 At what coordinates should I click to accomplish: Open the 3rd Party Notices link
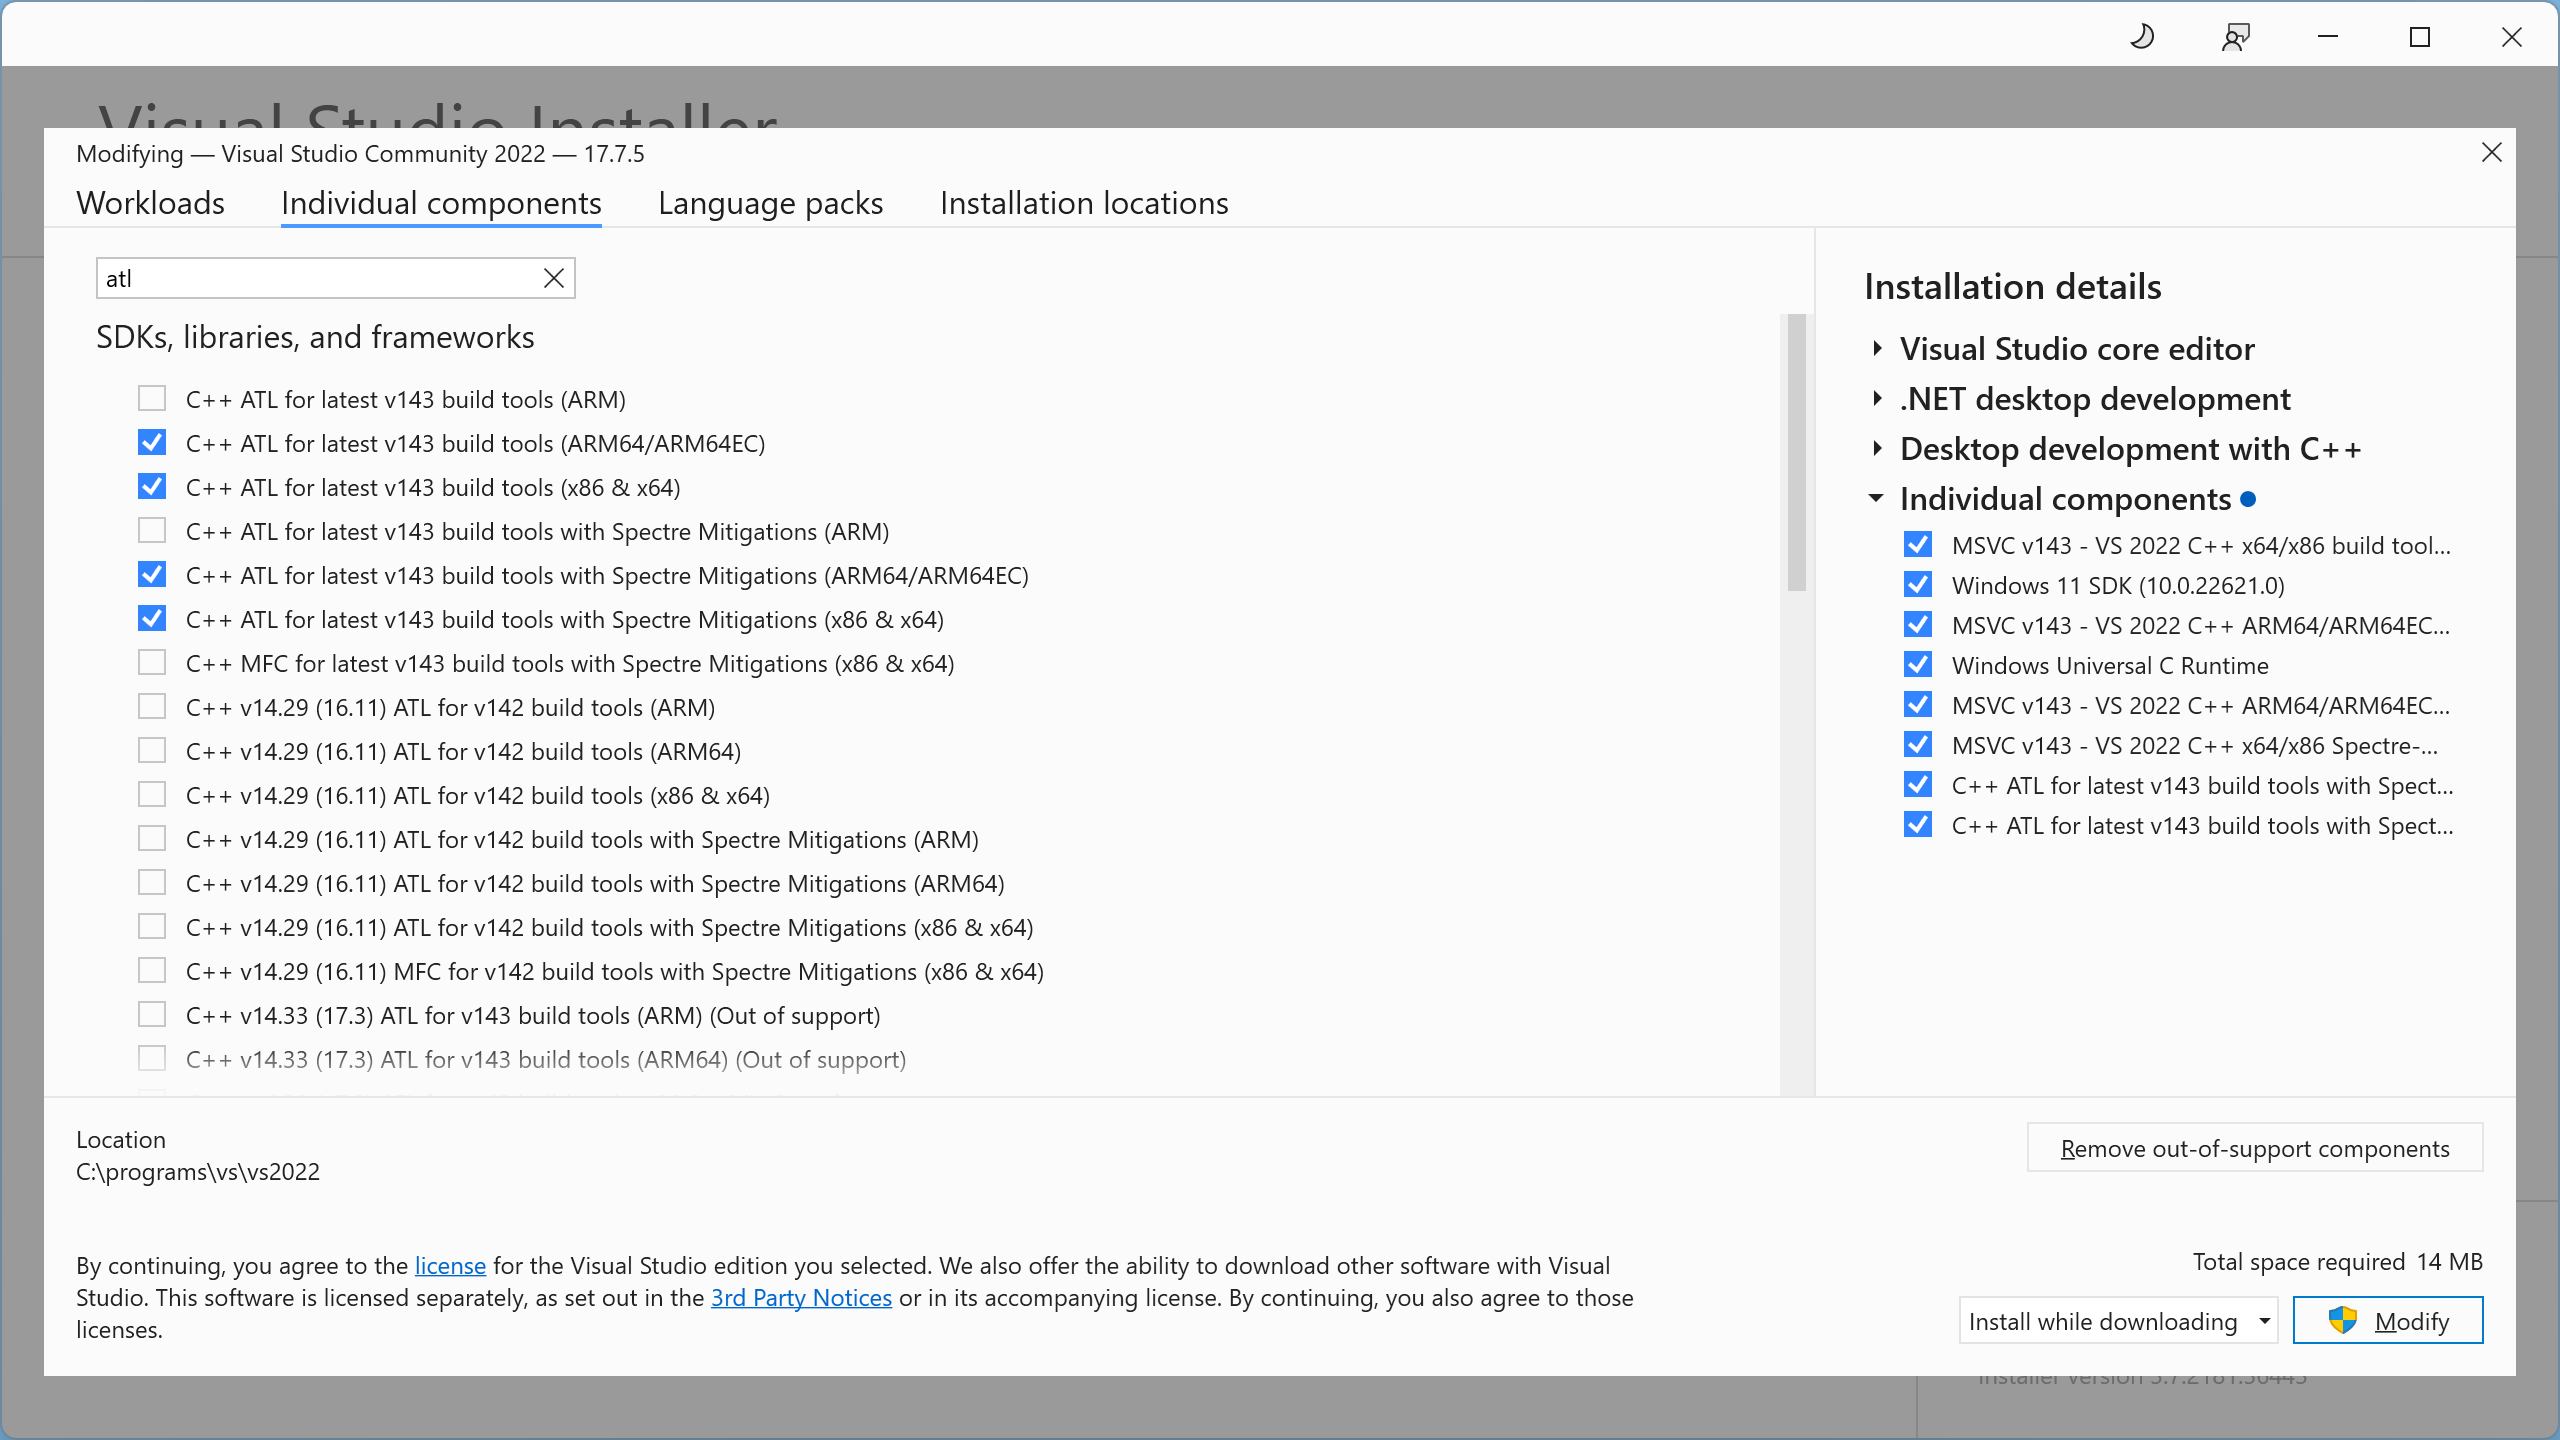point(801,1298)
